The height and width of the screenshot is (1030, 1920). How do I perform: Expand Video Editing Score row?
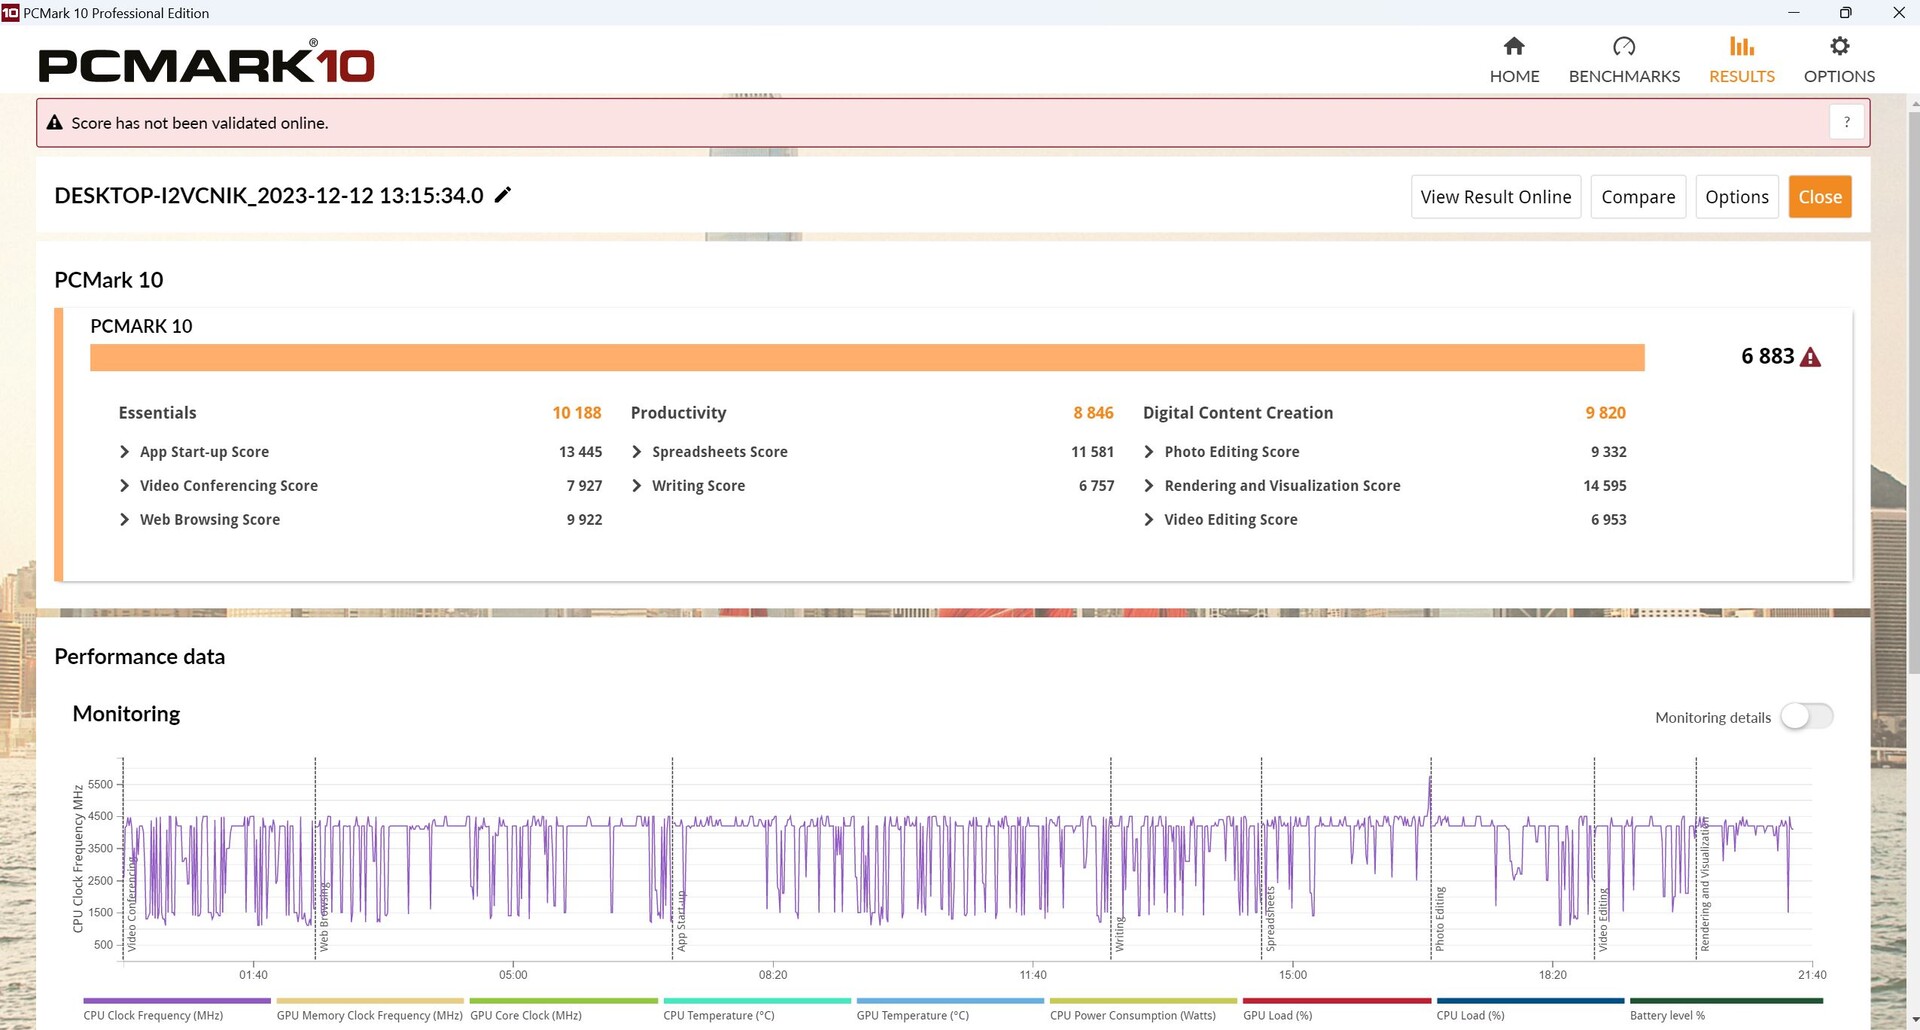(x=1385, y=520)
